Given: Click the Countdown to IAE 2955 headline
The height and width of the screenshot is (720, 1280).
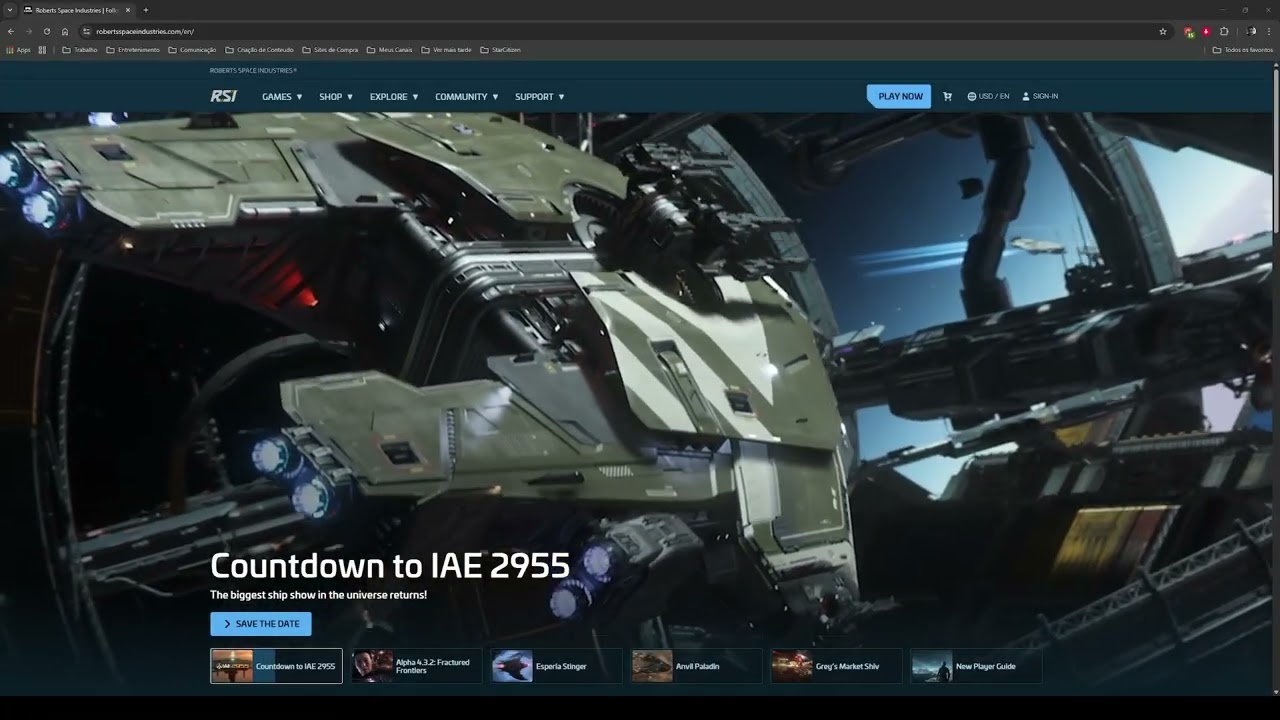Looking at the screenshot, I should 390,566.
